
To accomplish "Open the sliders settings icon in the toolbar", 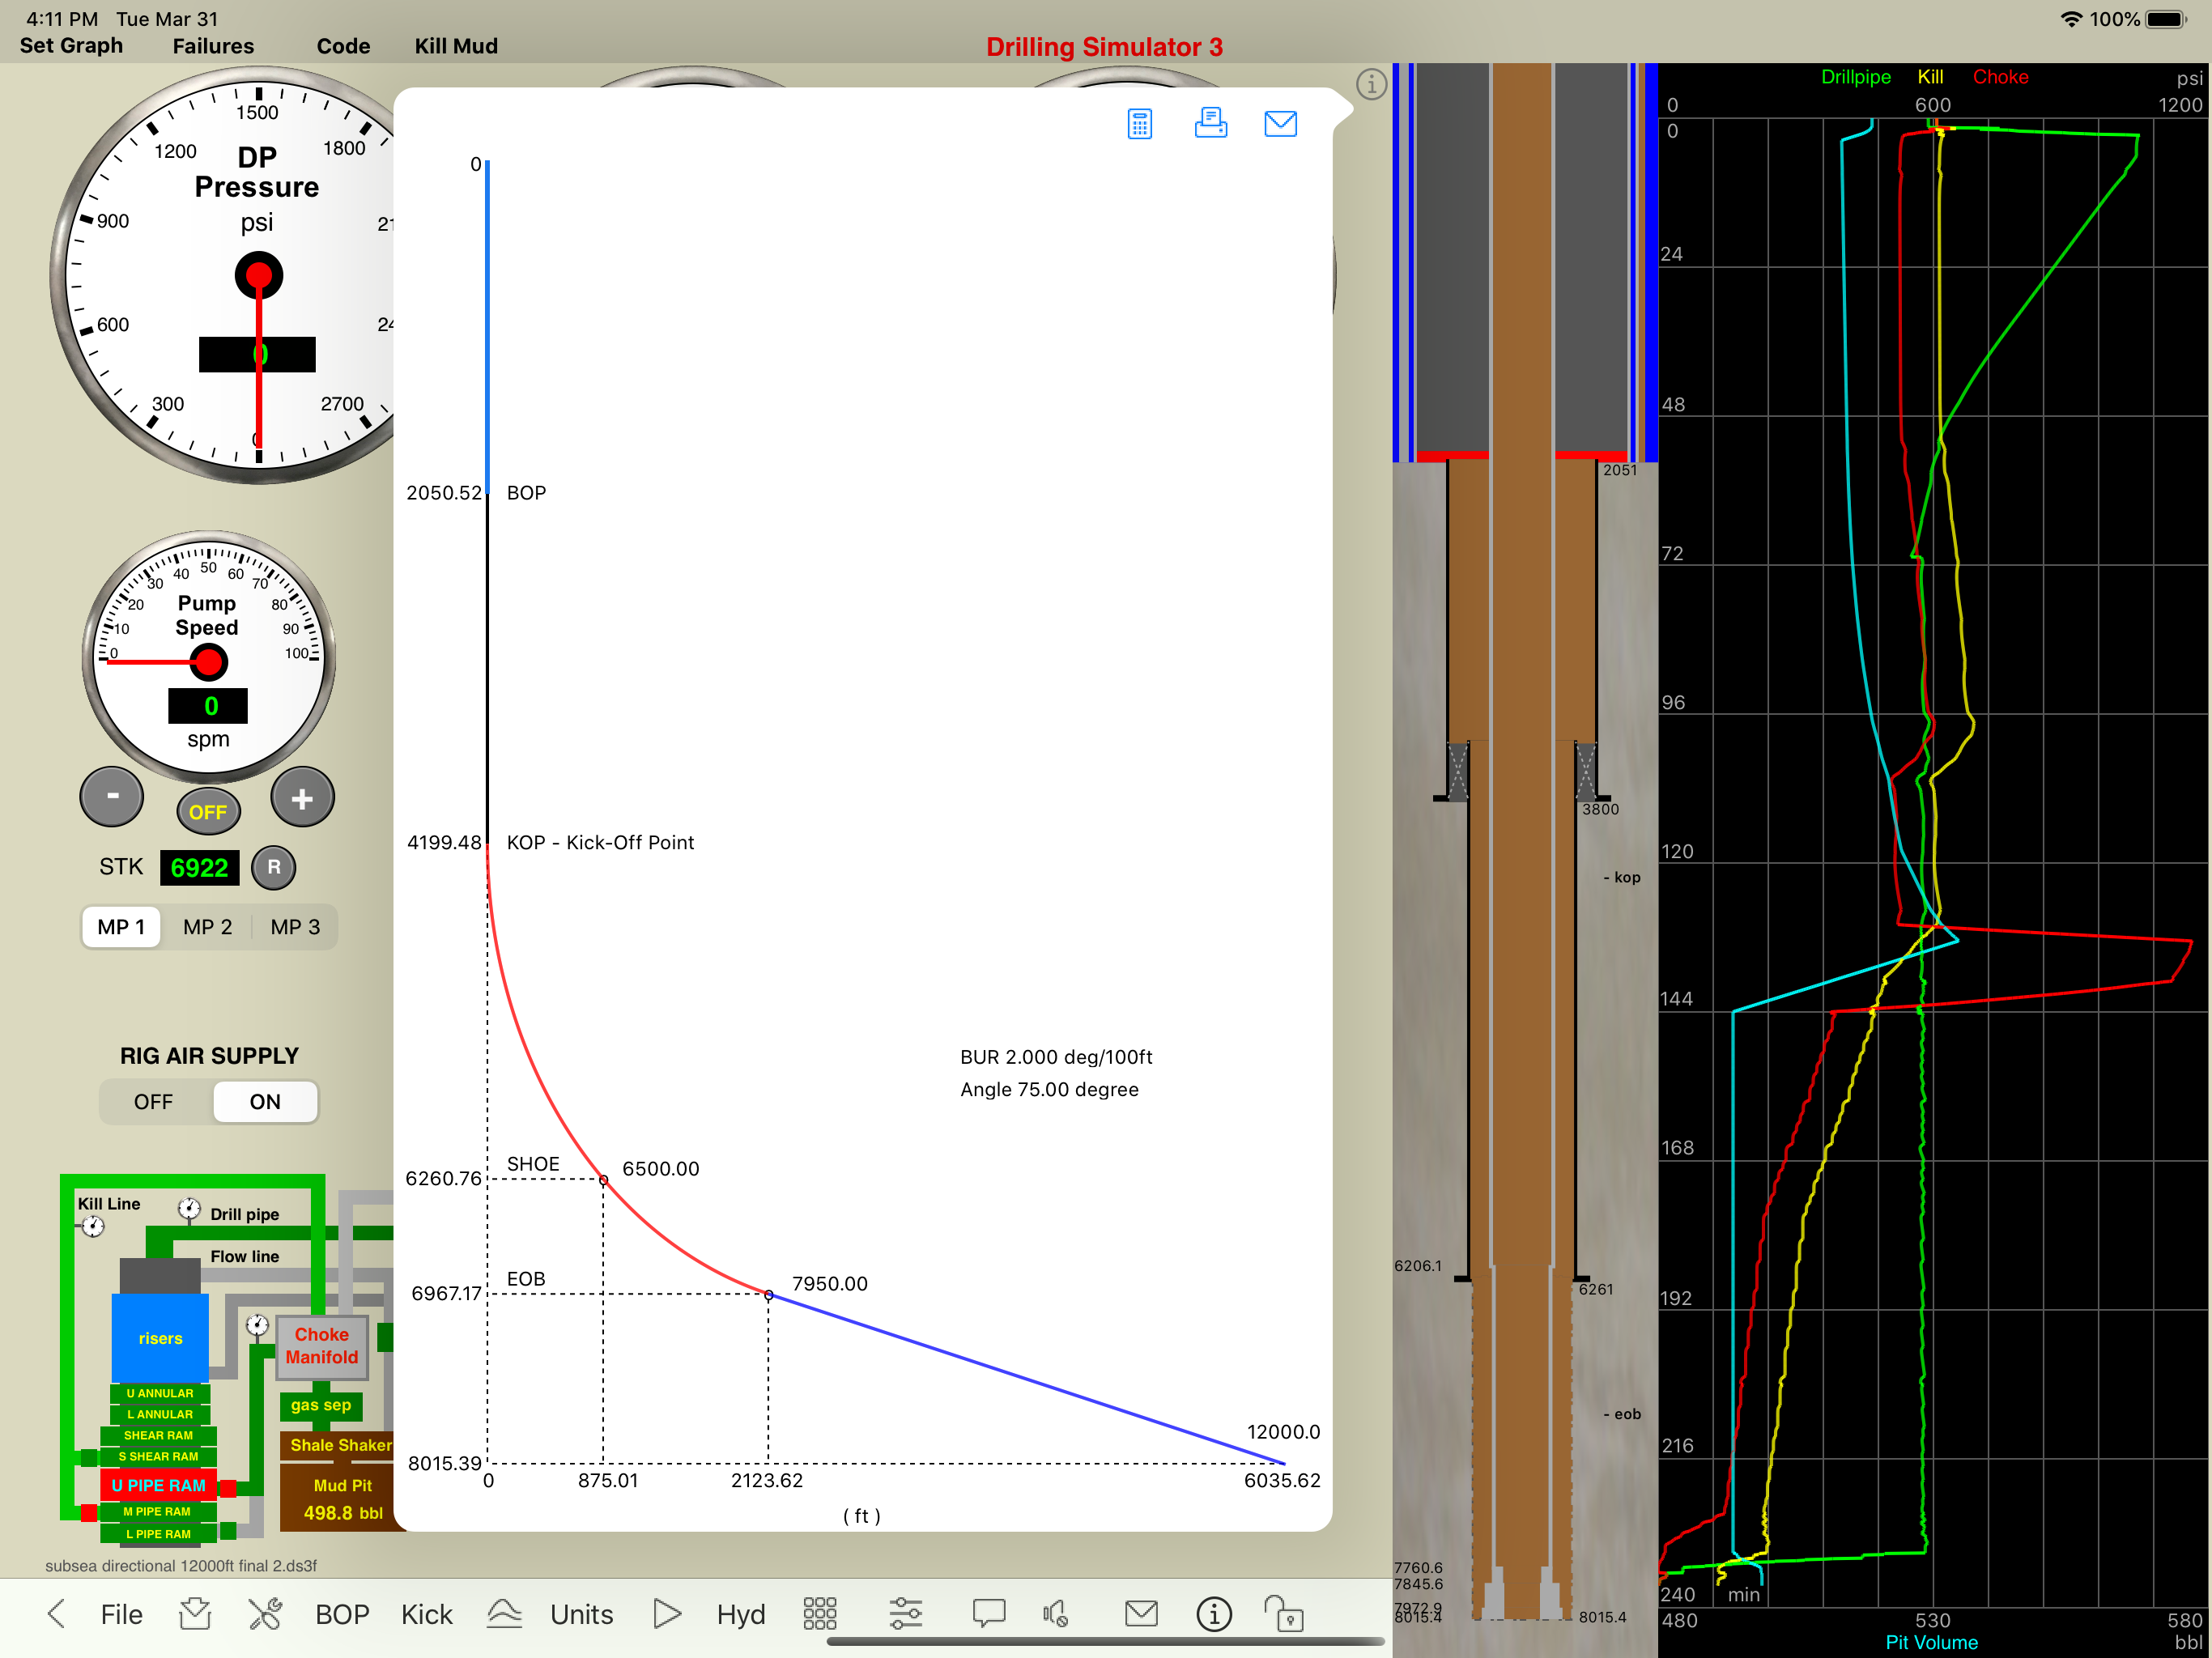I will 905,1613.
